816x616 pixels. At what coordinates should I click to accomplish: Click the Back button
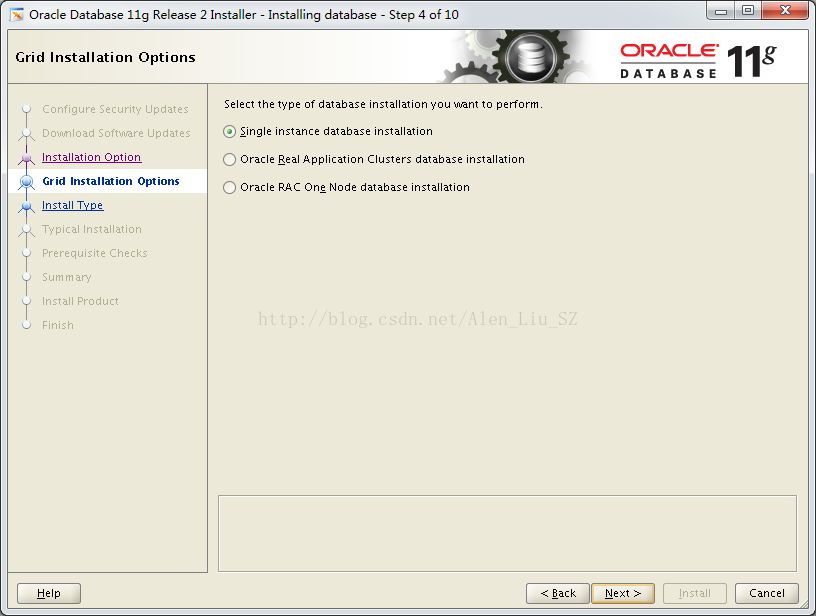click(x=558, y=593)
